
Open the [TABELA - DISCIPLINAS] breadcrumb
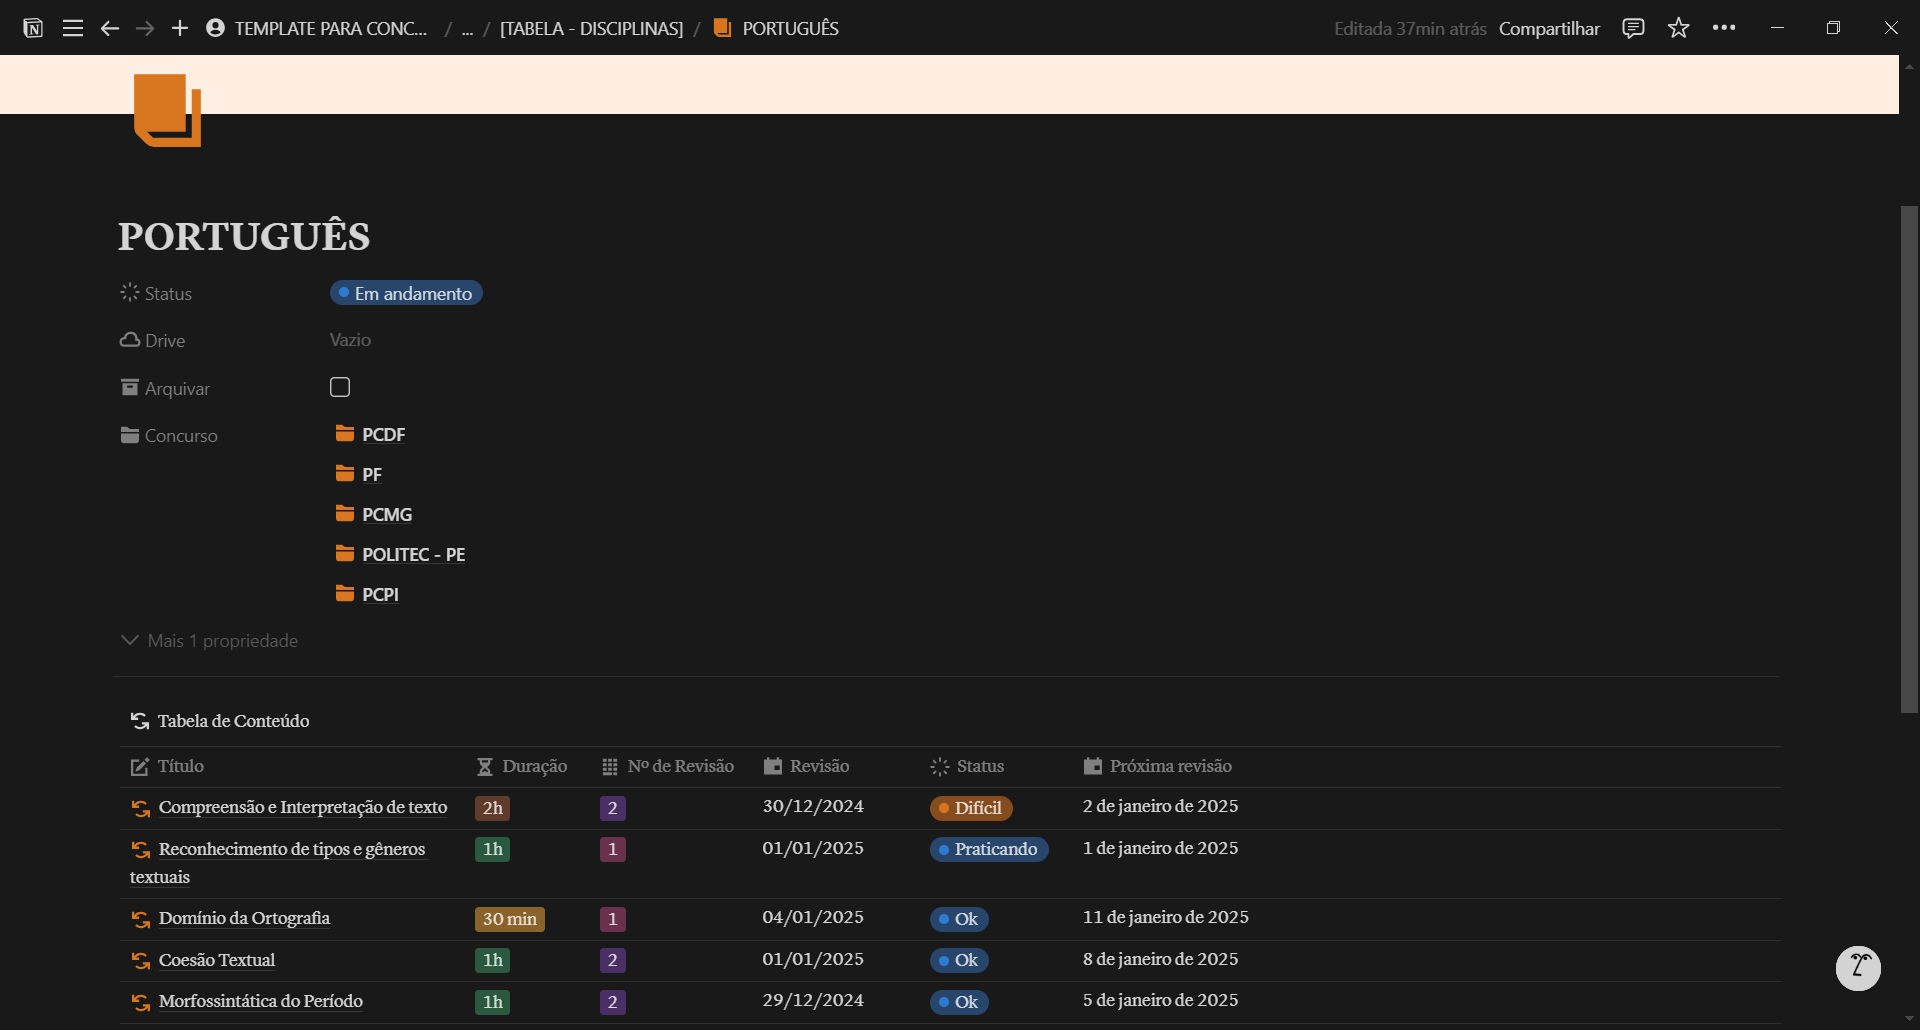[x=591, y=28]
